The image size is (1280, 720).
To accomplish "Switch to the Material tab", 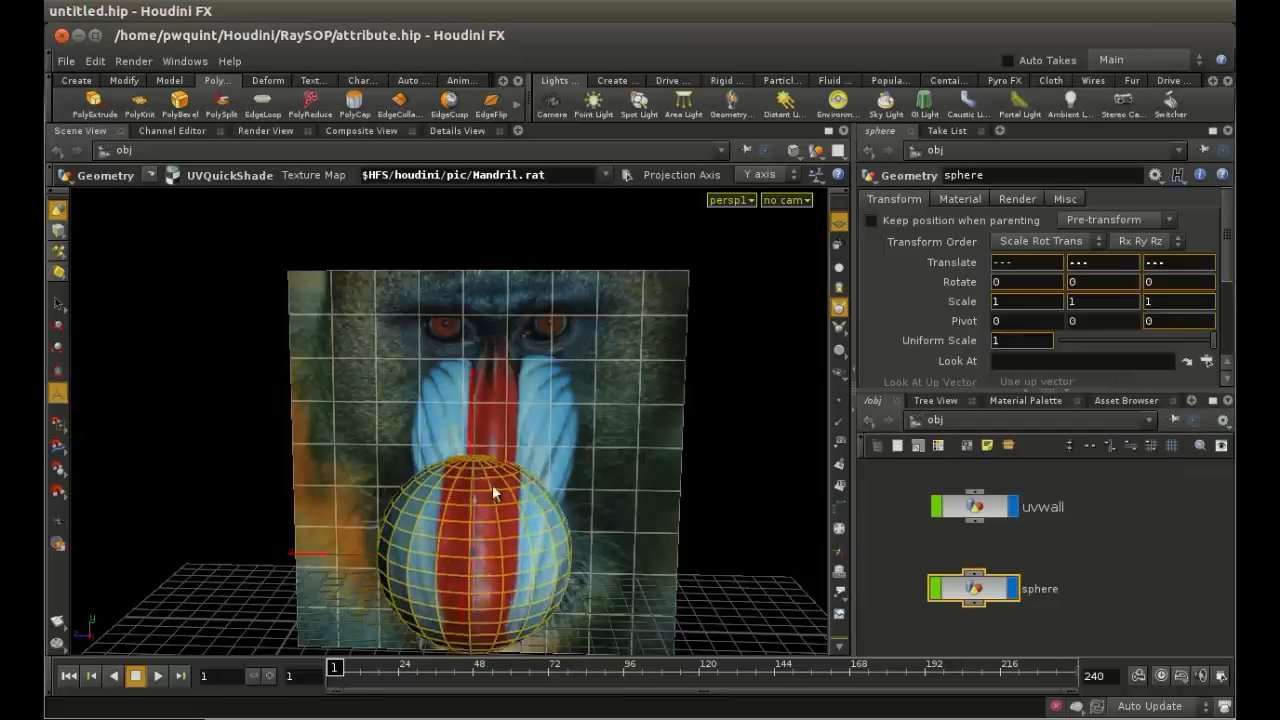I will [x=959, y=199].
